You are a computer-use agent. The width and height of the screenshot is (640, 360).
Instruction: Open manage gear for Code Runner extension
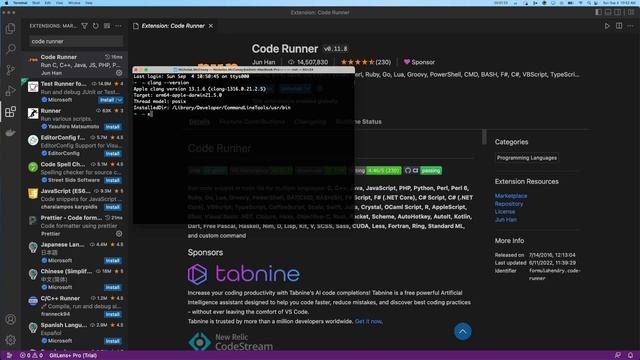click(119, 73)
